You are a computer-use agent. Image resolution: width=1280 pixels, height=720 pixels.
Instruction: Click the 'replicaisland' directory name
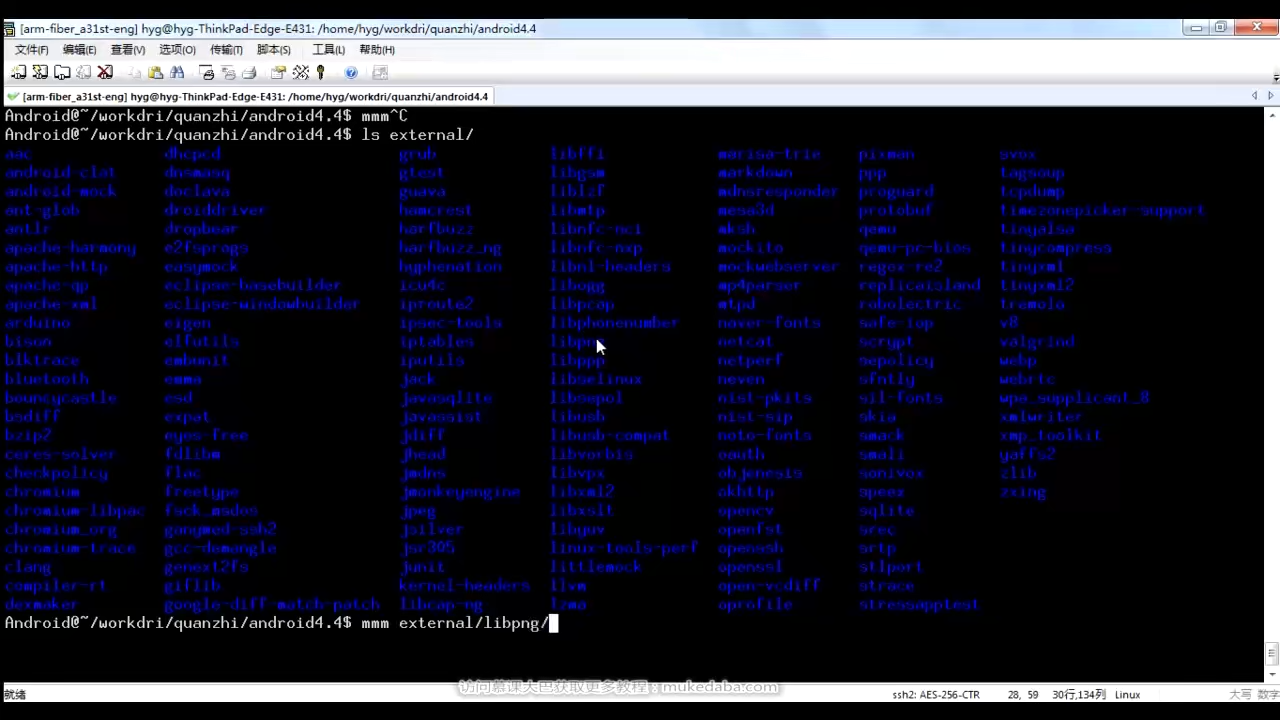point(920,285)
